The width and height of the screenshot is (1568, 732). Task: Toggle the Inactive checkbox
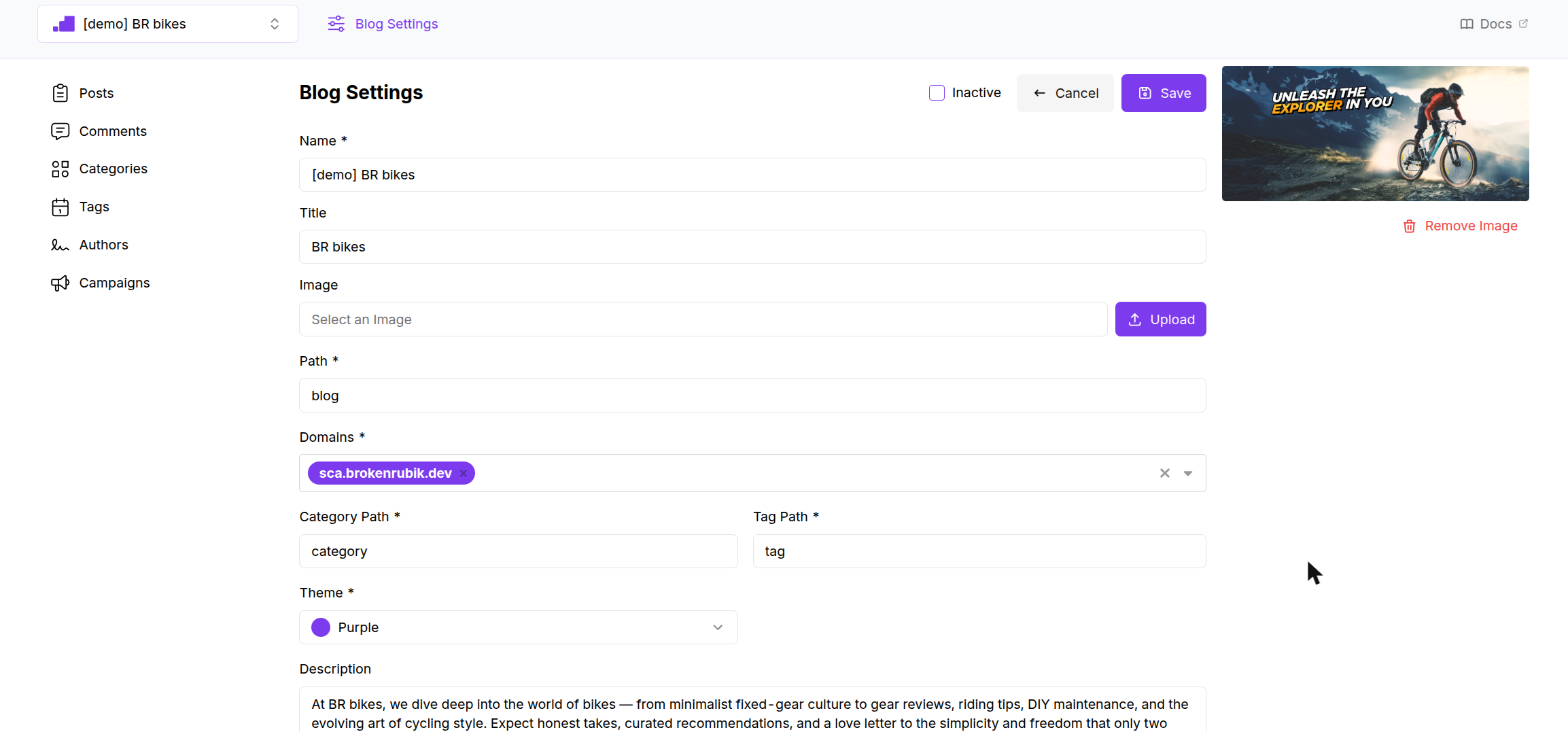click(x=937, y=93)
